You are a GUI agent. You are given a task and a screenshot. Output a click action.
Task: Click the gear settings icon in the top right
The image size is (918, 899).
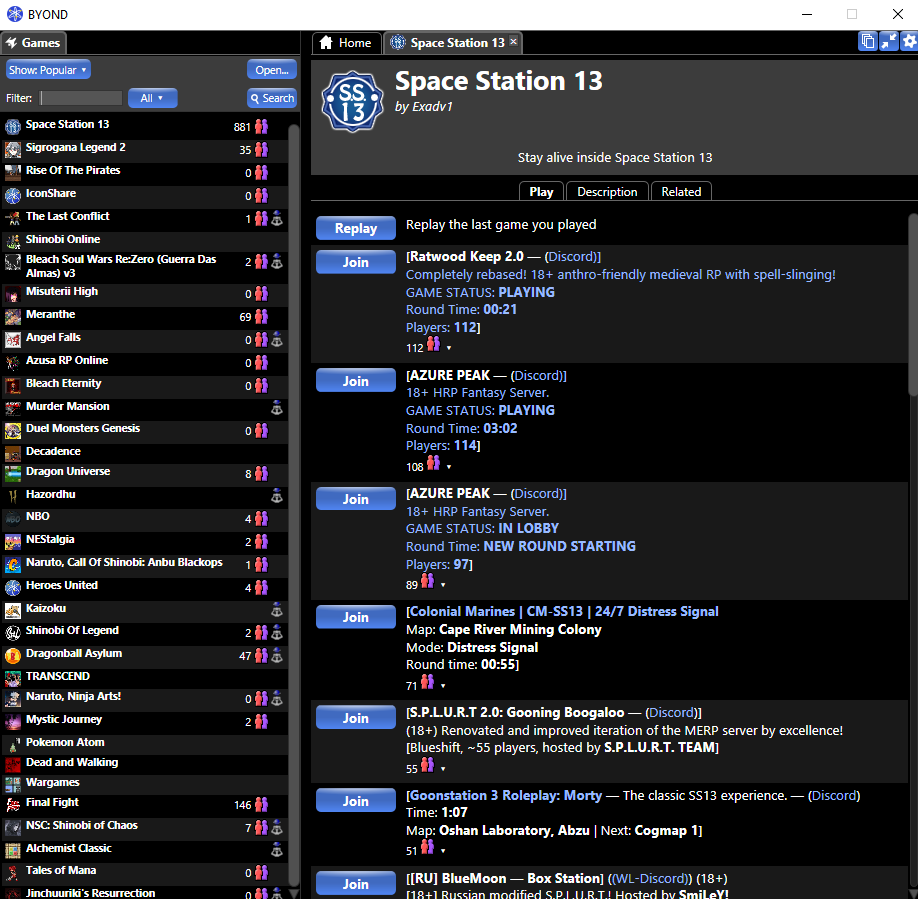click(x=909, y=42)
